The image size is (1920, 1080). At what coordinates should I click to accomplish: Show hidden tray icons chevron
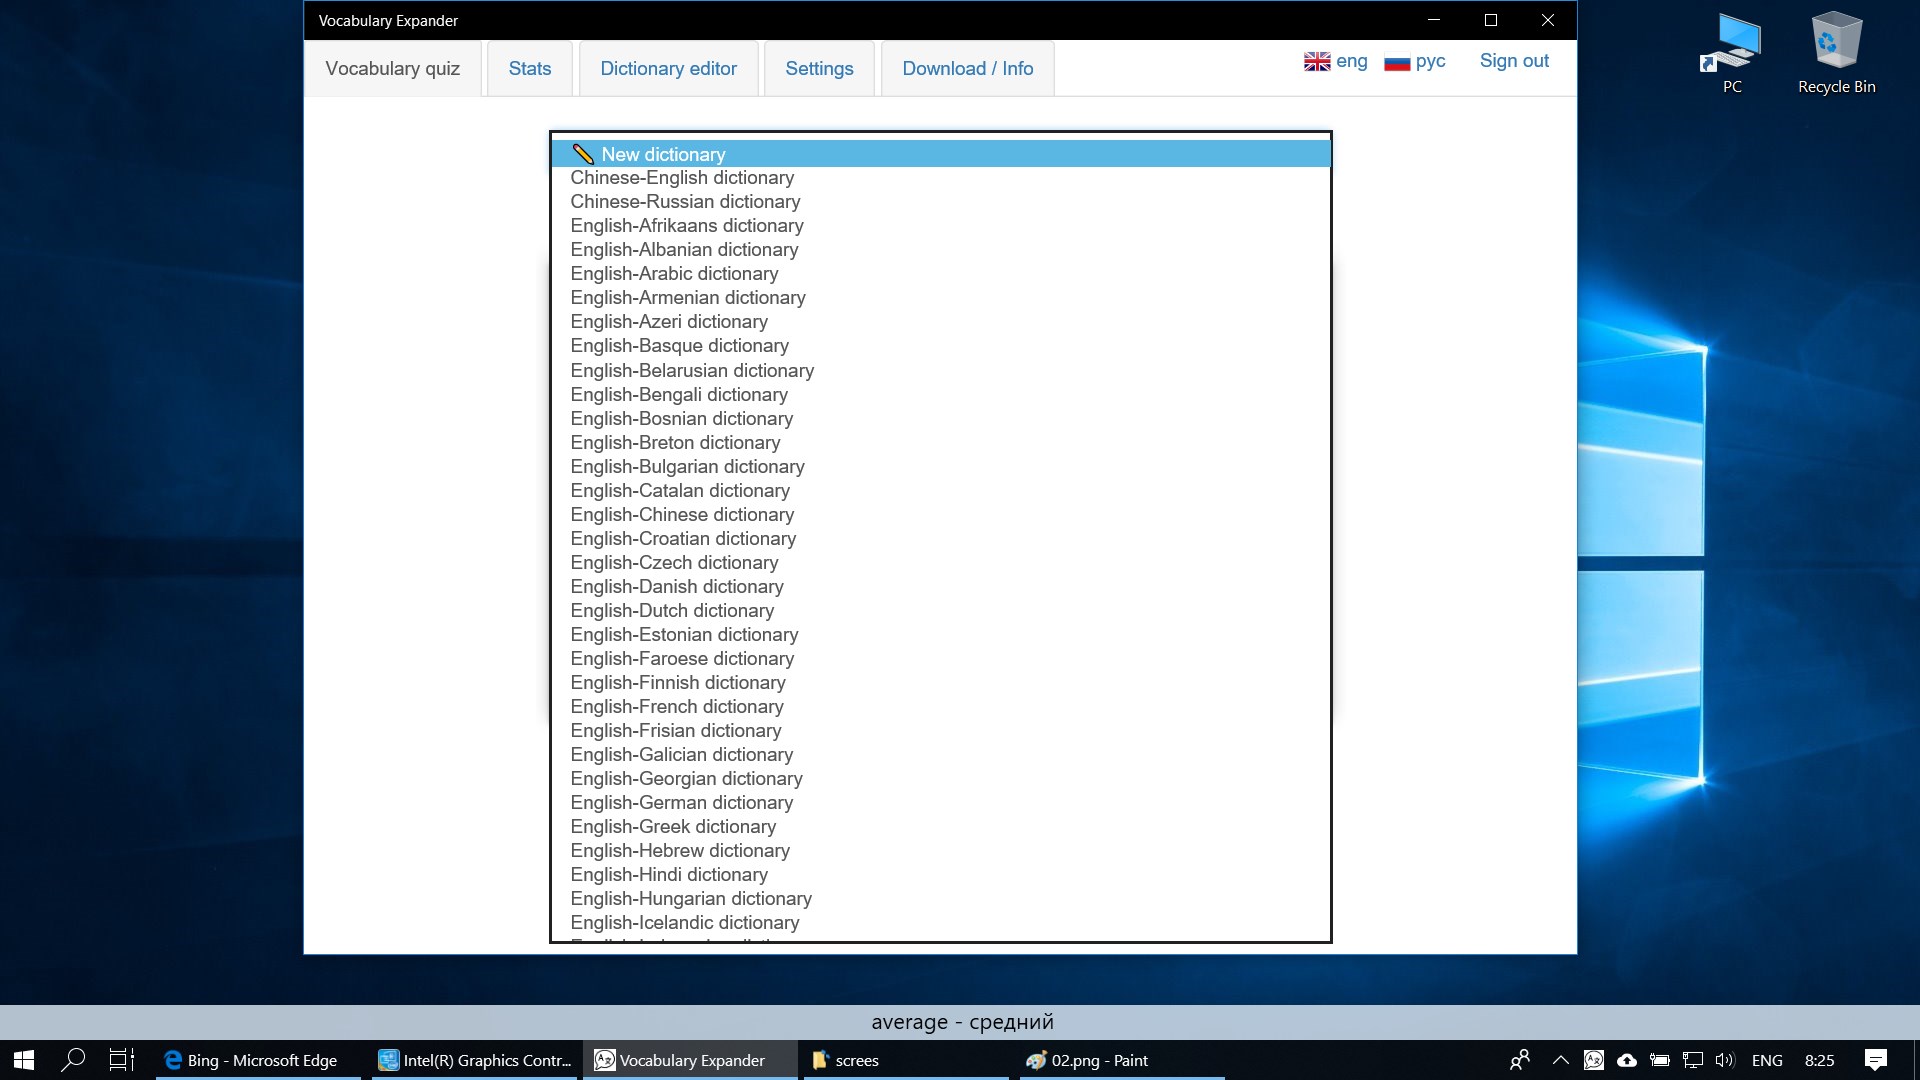[x=1560, y=1060]
